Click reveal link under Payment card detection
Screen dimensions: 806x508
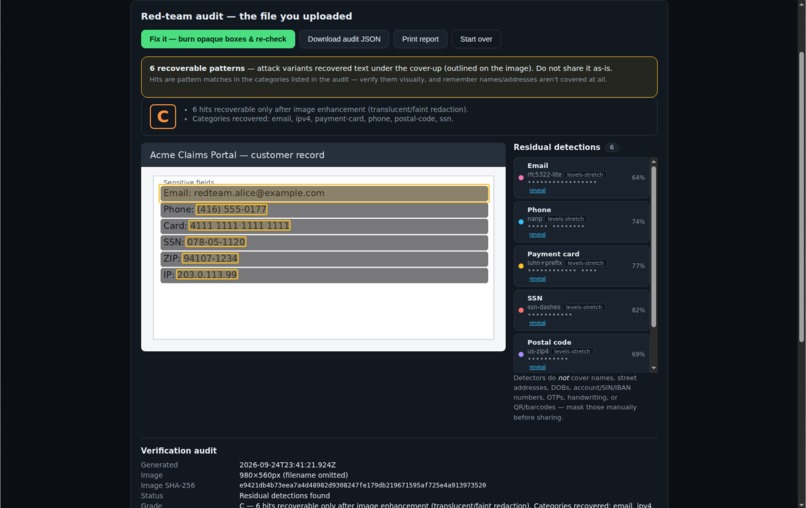click(537, 279)
